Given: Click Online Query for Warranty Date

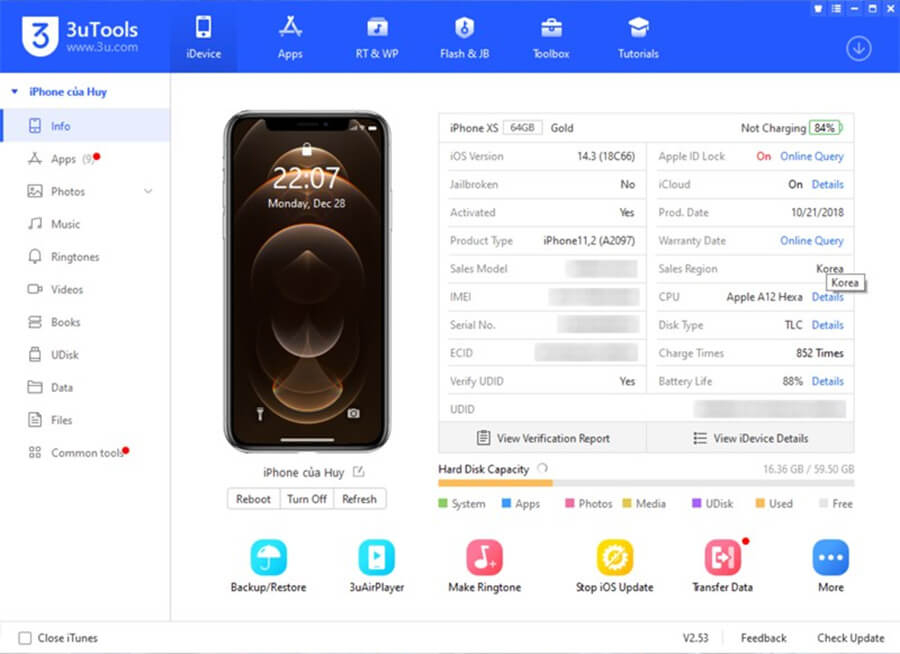Looking at the screenshot, I should pyautogui.click(x=812, y=241).
